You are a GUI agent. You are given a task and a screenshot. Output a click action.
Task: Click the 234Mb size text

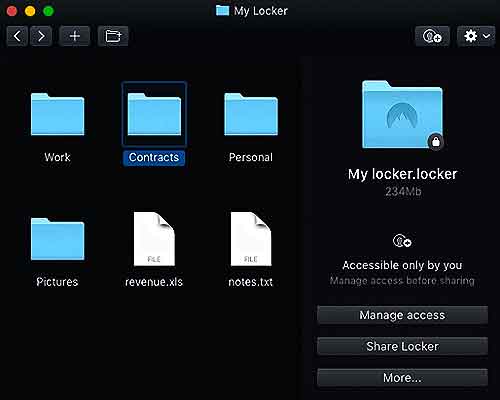click(x=403, y=192)
